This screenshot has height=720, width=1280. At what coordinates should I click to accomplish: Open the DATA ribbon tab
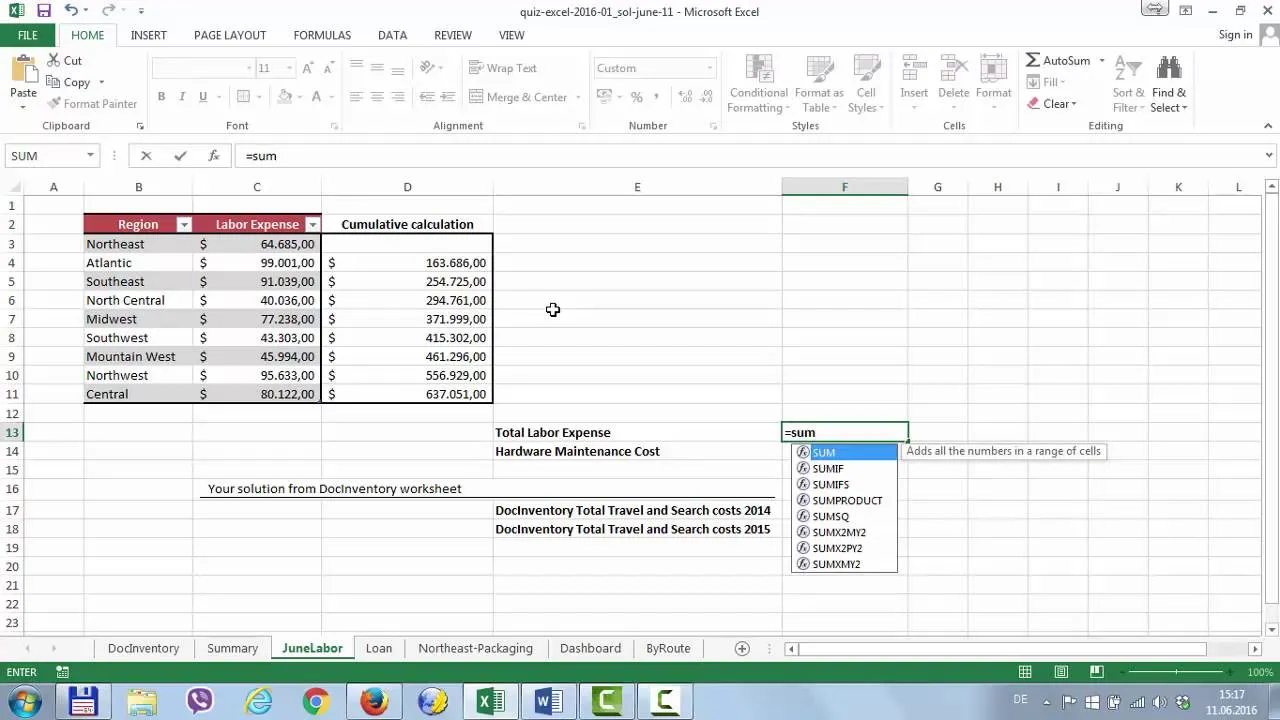pos(392,35)
